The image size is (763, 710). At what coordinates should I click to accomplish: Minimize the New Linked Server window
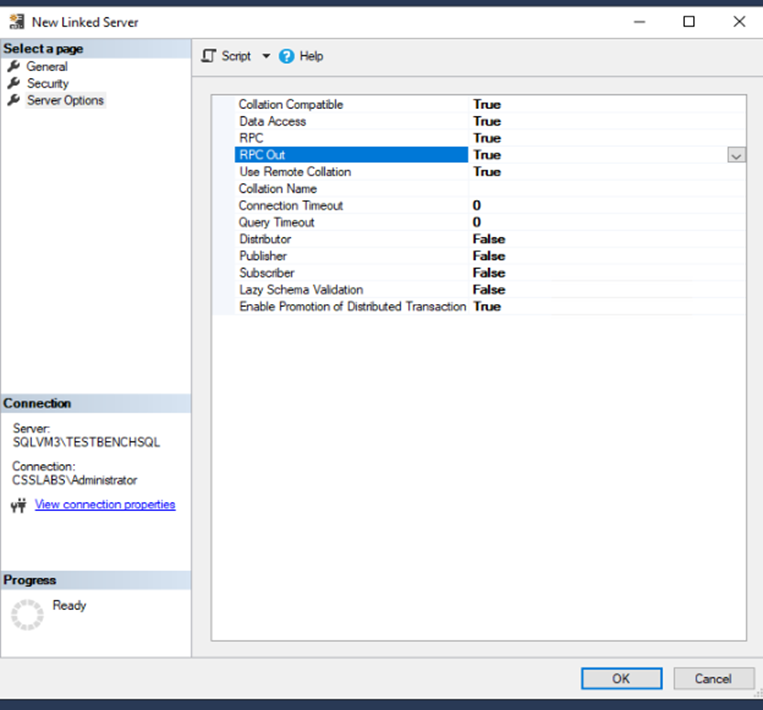pyautogui.click(x=639, y=21)
